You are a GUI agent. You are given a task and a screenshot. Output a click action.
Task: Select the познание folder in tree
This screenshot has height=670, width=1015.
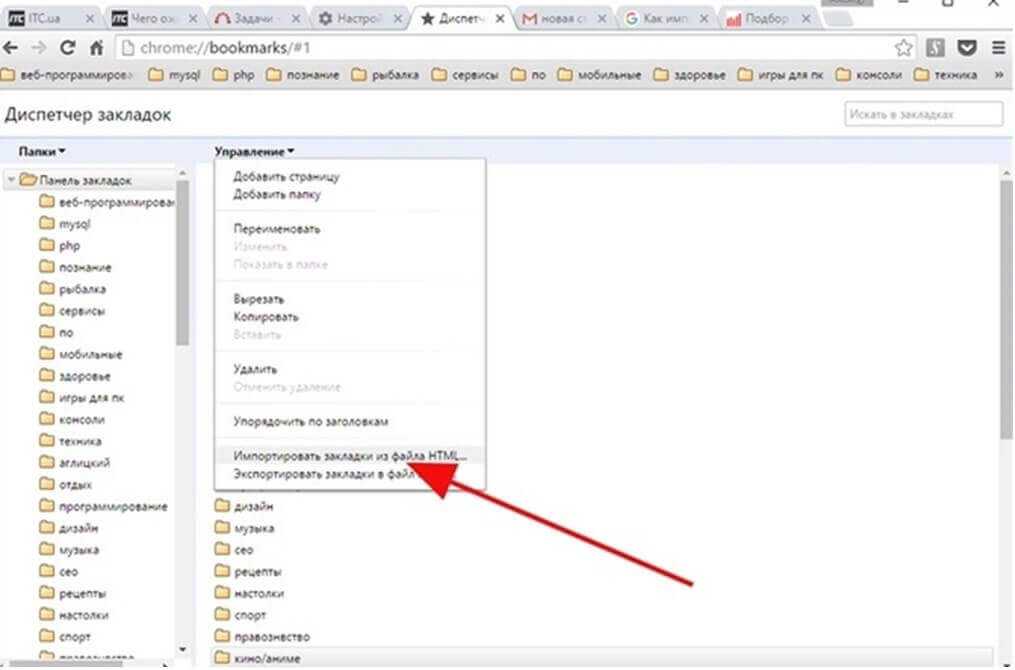click(75, 267)
